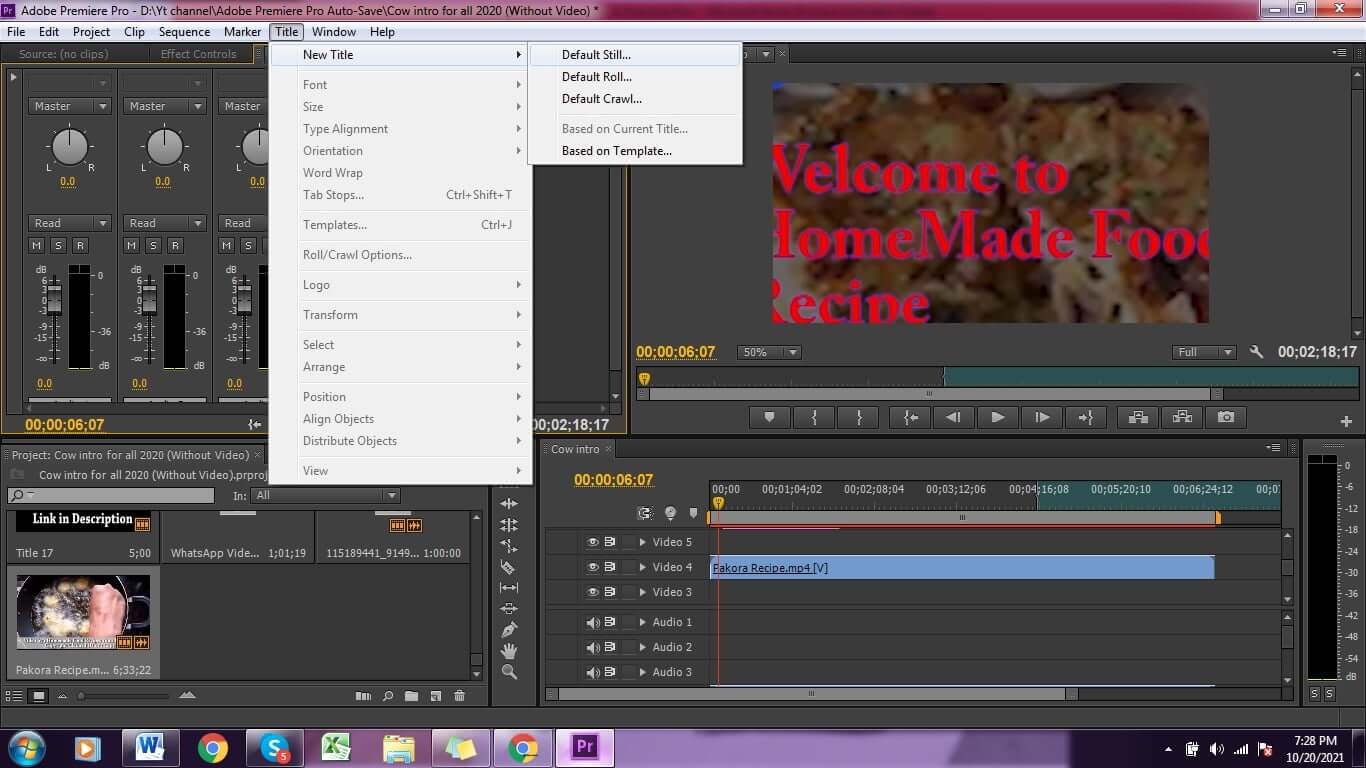Add a marker in Program Monitor
This screenshot has height=768, width=1366.
[x=769, y=418]
